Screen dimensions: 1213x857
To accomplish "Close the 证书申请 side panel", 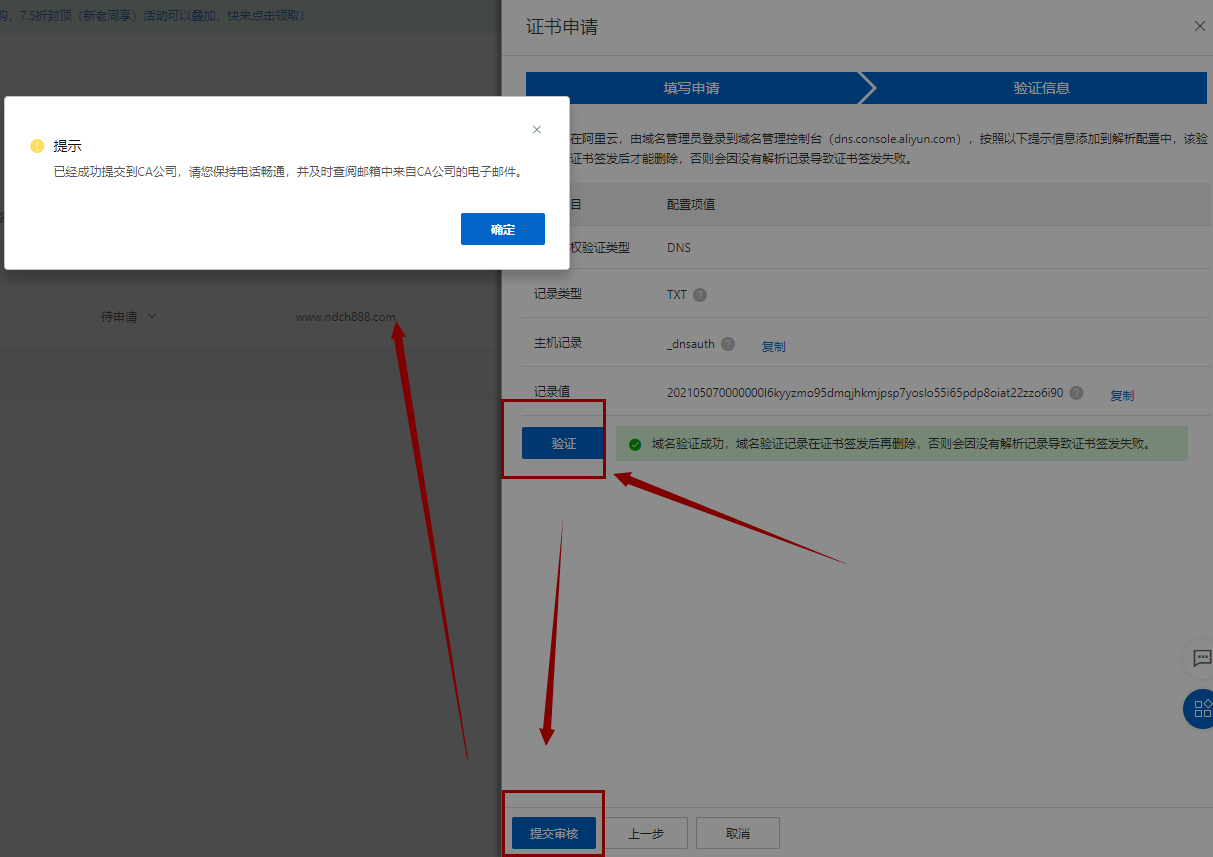I will 1199,26.
